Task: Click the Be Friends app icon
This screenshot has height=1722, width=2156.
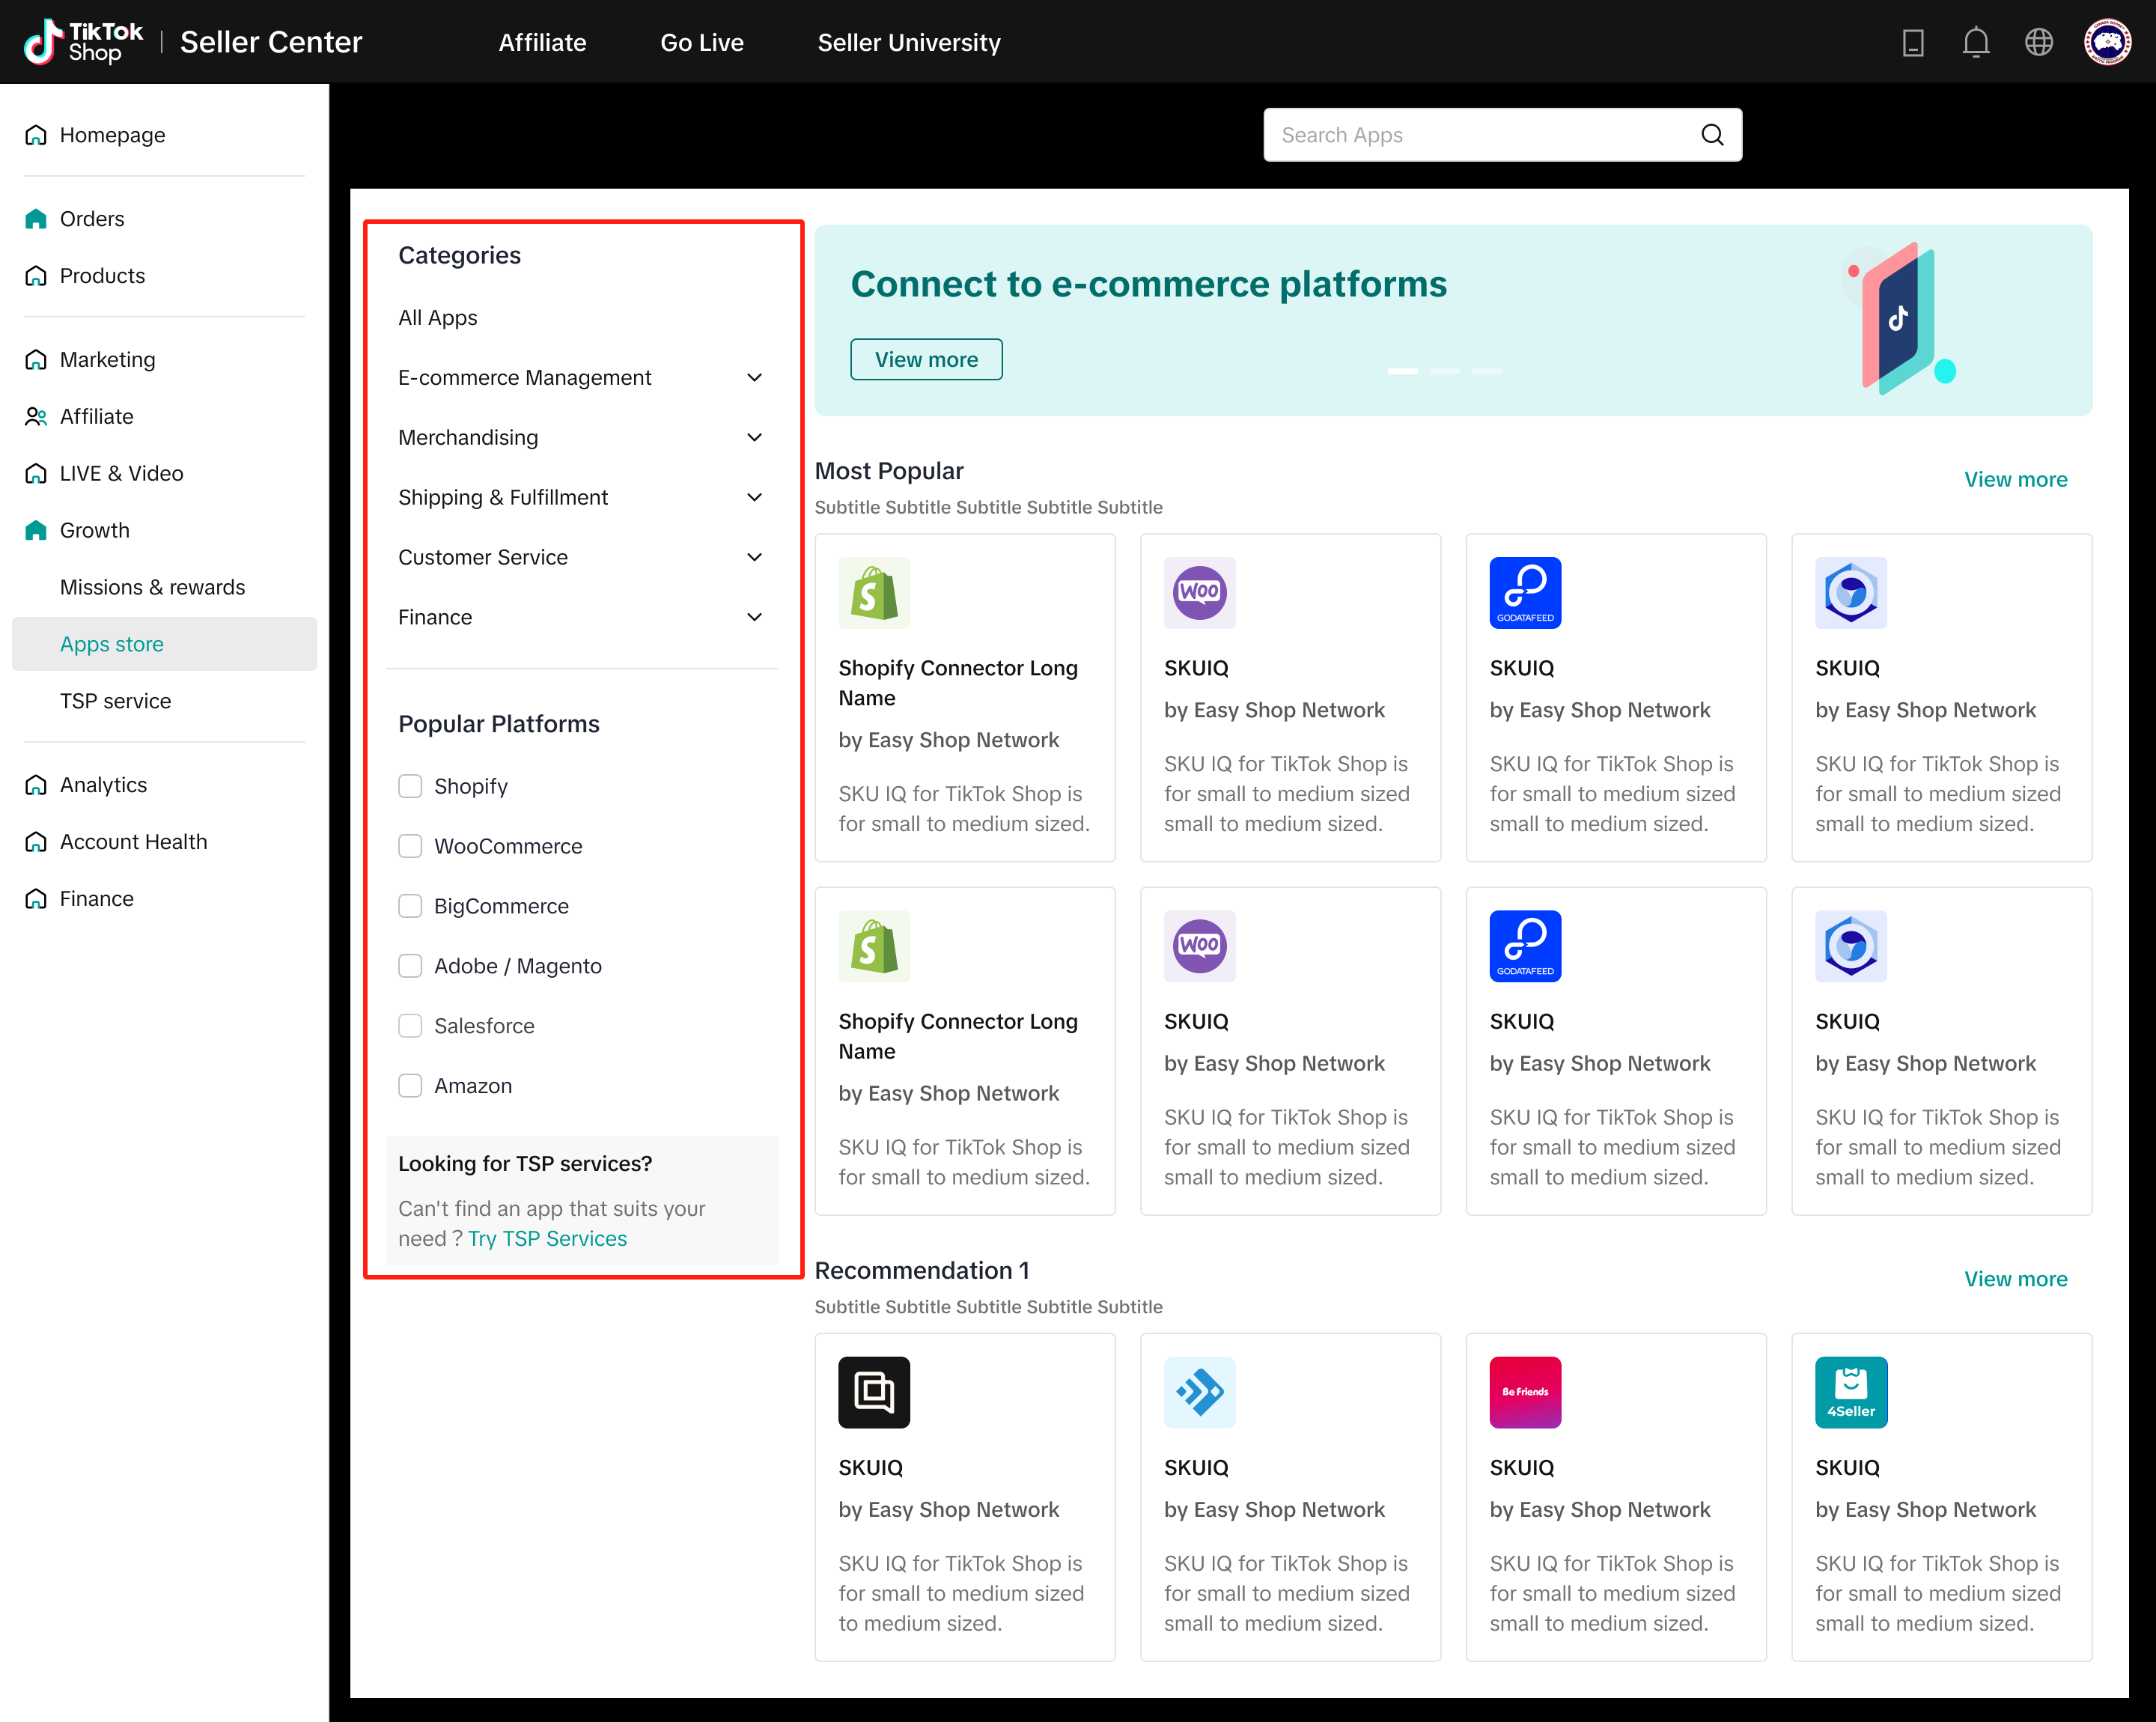Action: coord(1525,1392)
